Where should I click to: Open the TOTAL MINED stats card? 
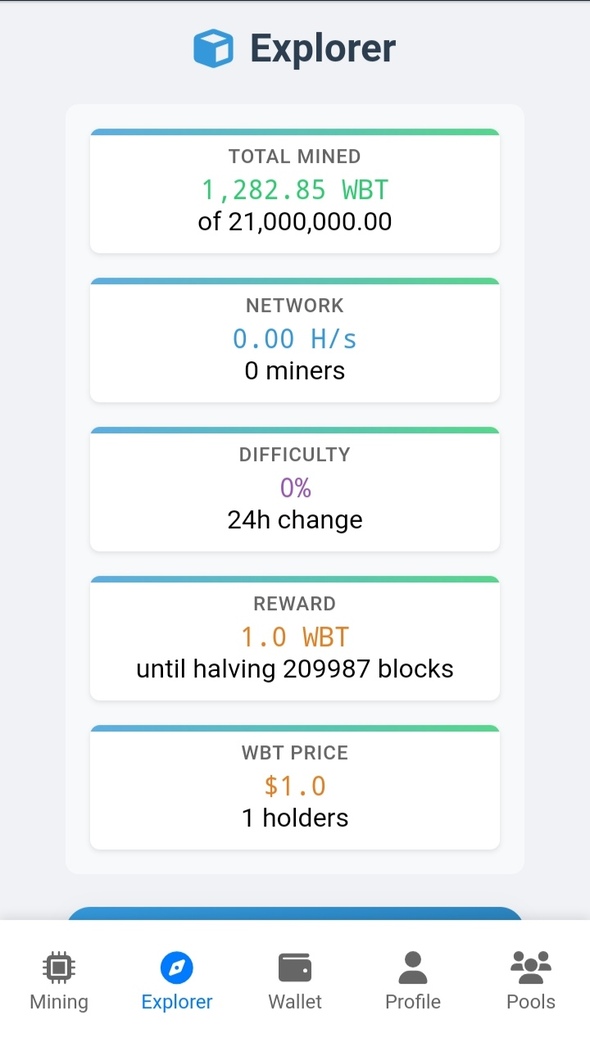(295, 190)
